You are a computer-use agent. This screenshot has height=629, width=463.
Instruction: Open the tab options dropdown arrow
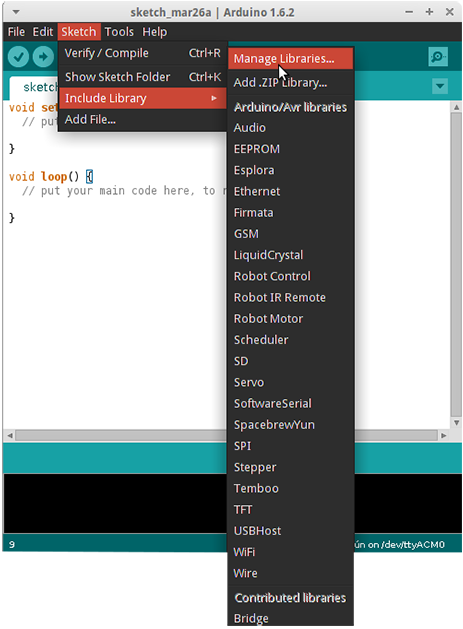coord(440,86)
